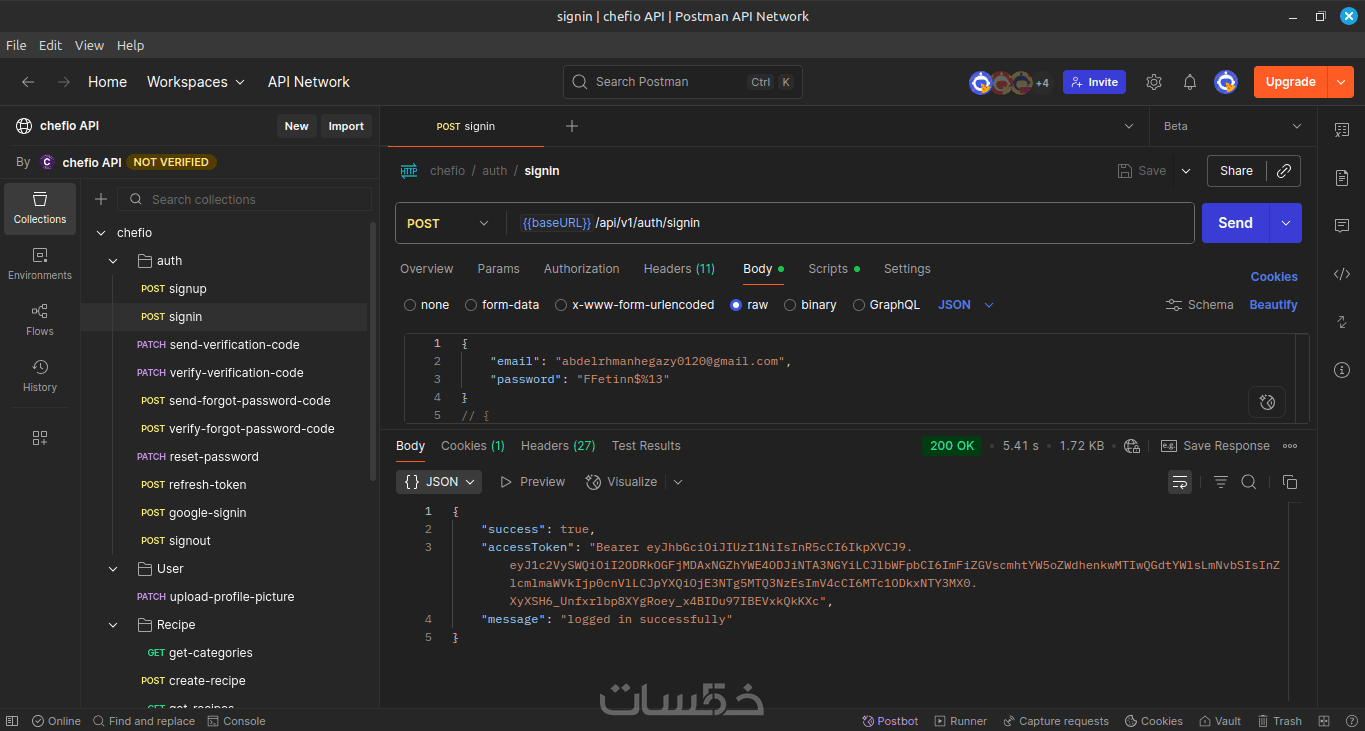This screenshot has width=1365, height=731.
Task: Search within the response body
Action: click(x=1249, y=482)
